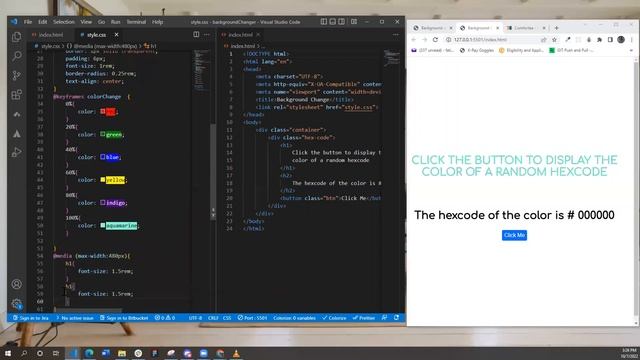Open the Help menu
Screen dimensions: 640x360
pyautogui.click(x=157, y=22)
